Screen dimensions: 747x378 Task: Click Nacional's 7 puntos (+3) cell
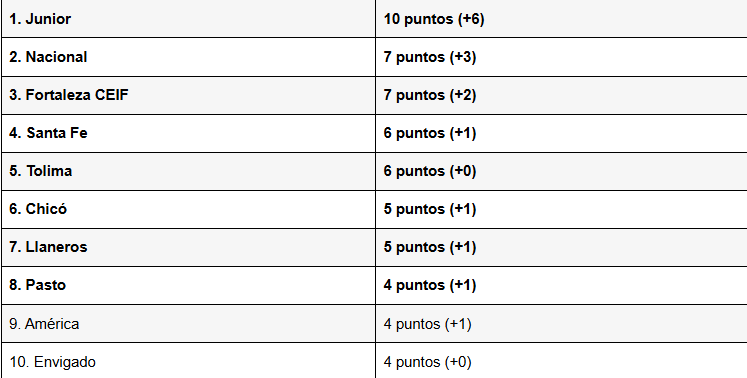(562, 57)
